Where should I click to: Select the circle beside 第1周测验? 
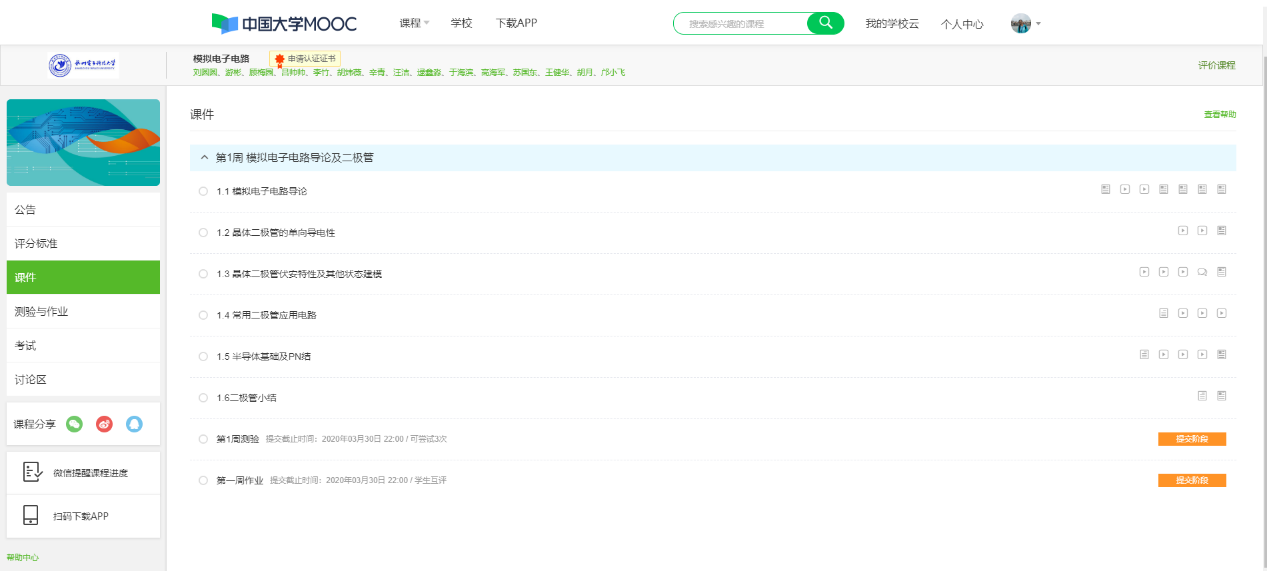203,439
